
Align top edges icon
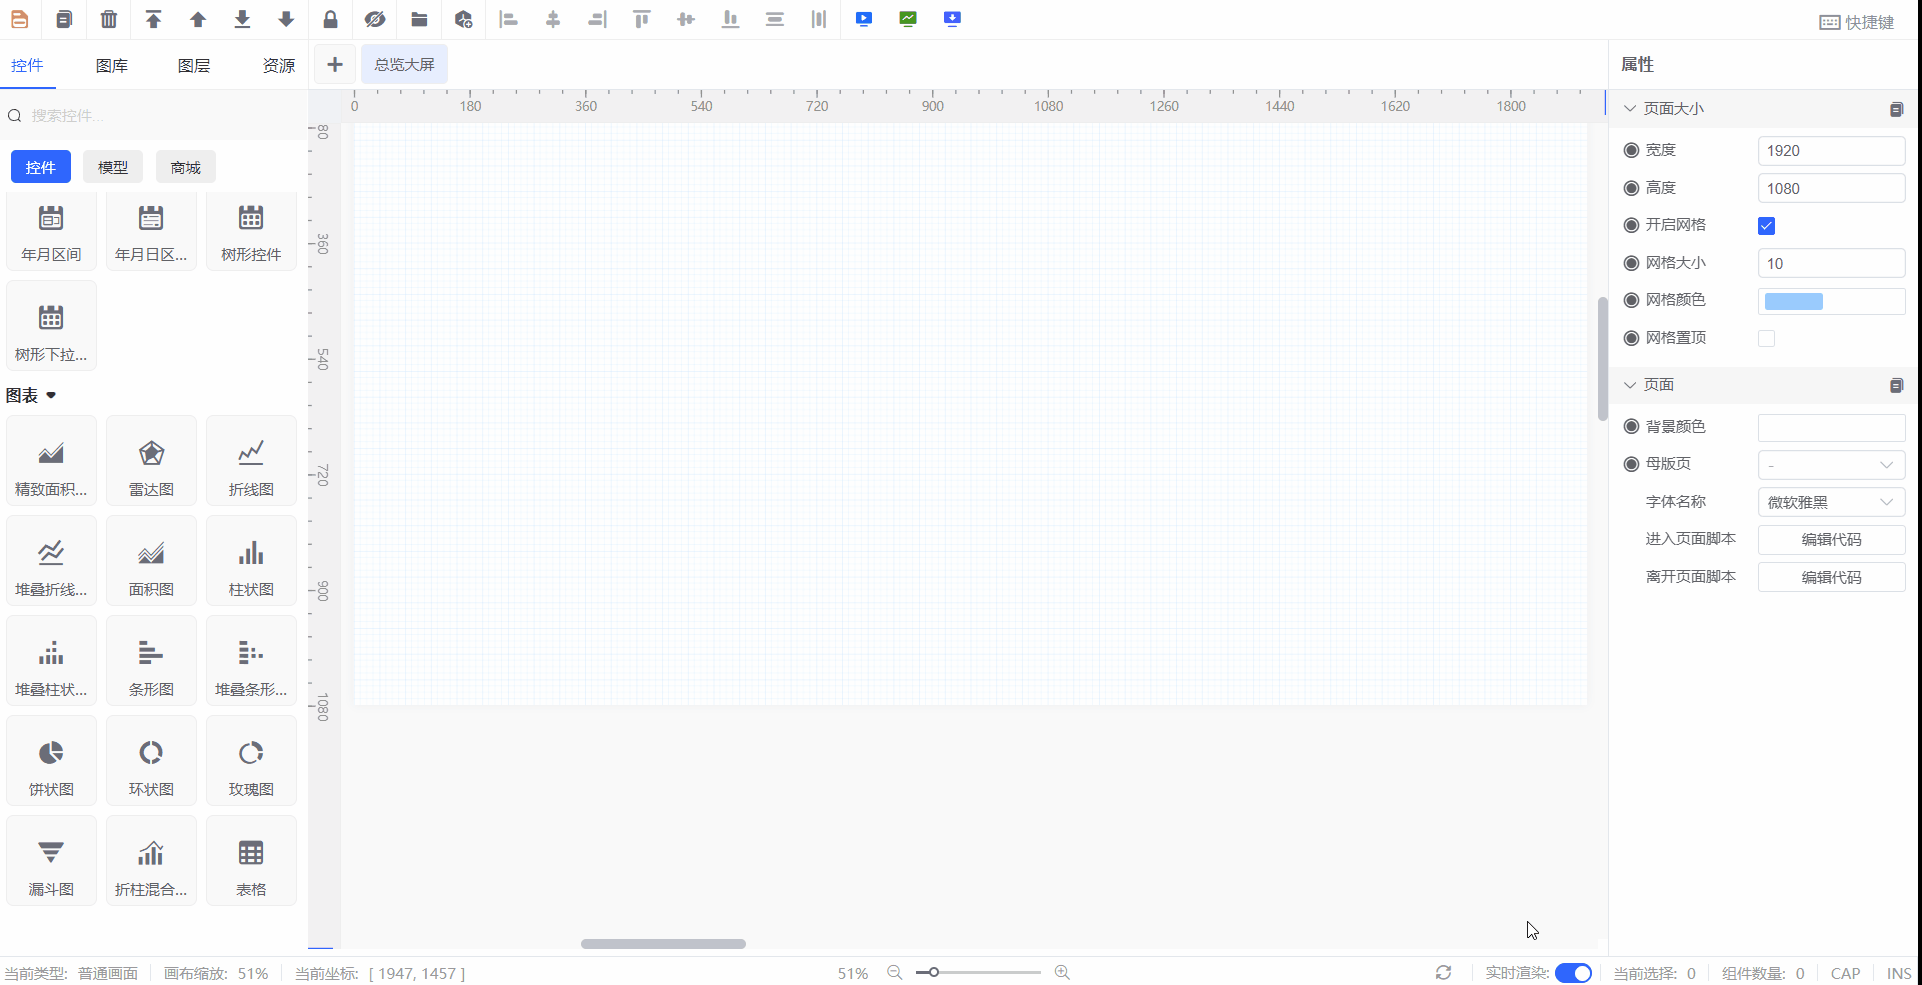pyautogui.click(x=642, y=19)
